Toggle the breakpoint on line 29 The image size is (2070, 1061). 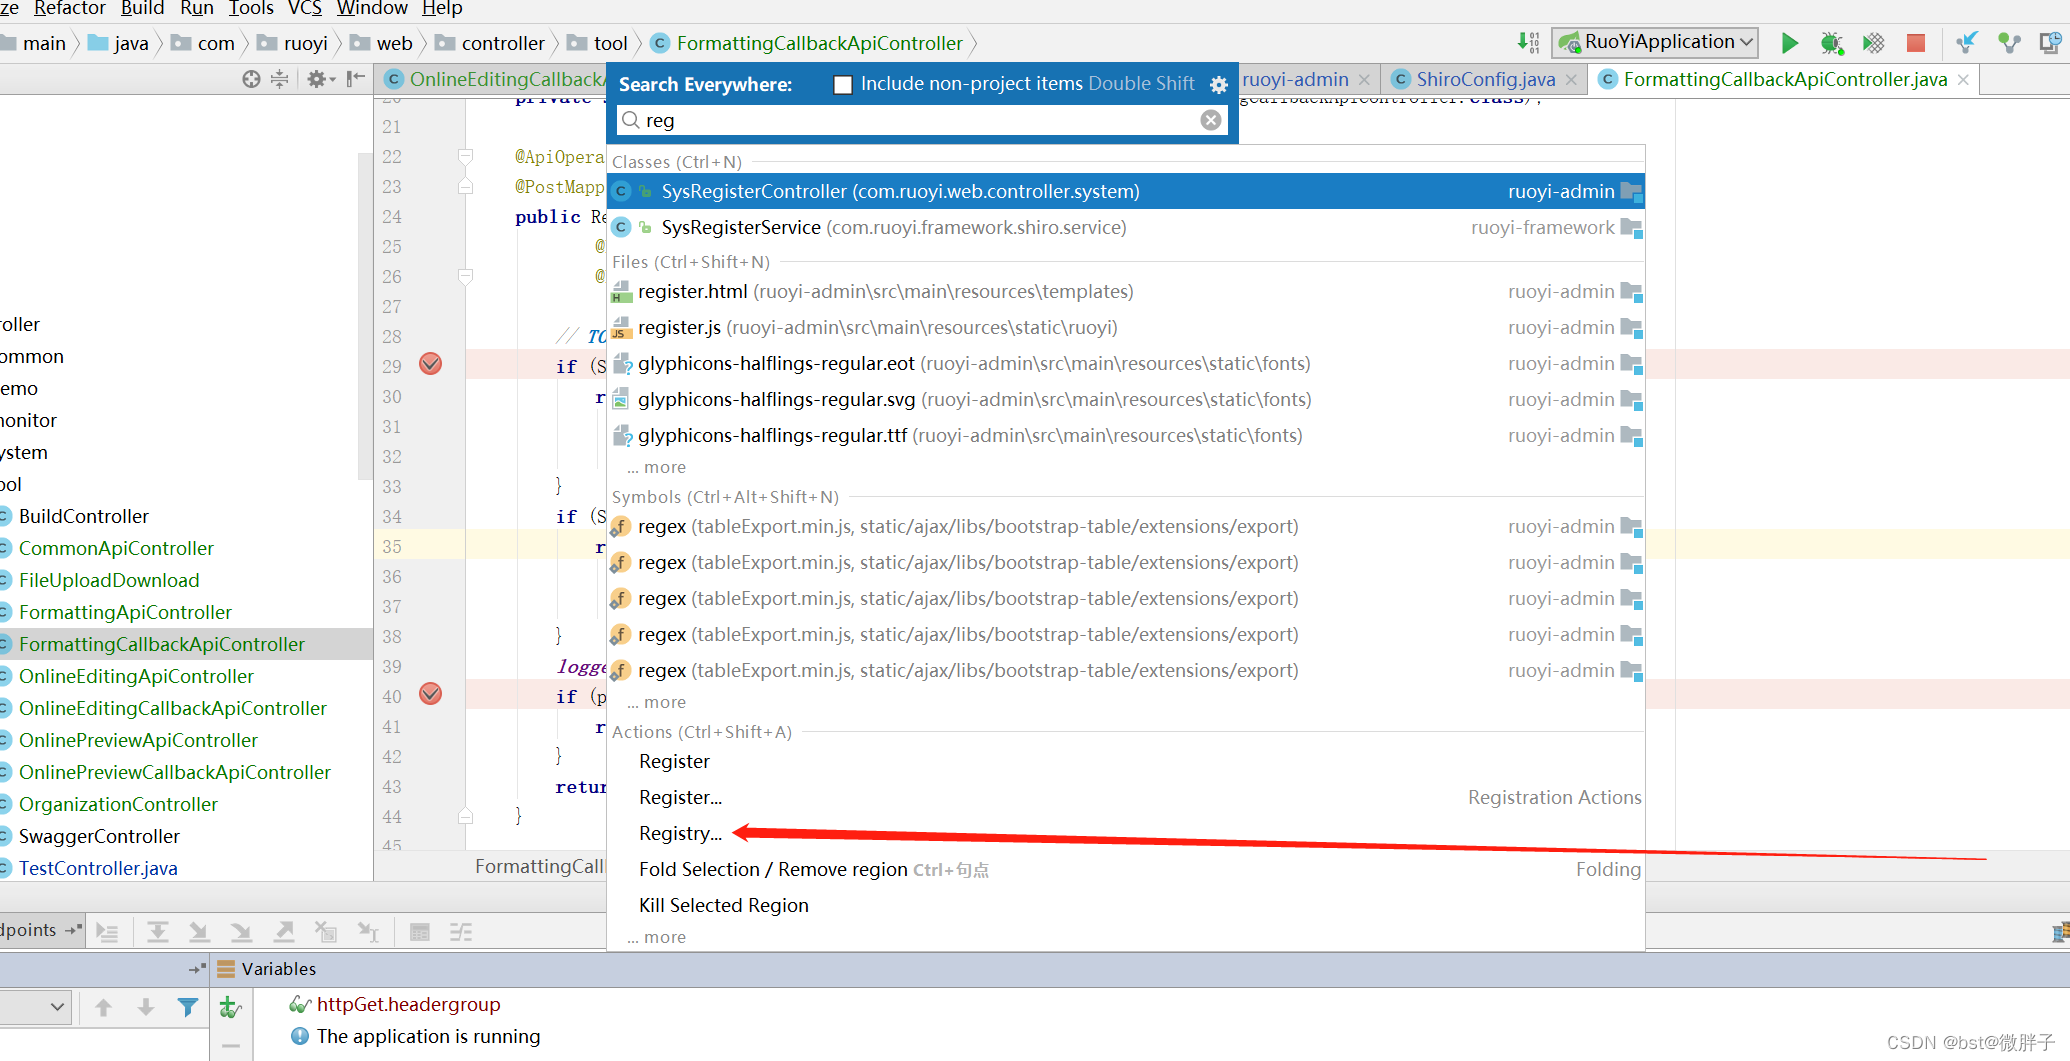pyautogui.click(x=431, y=364)
